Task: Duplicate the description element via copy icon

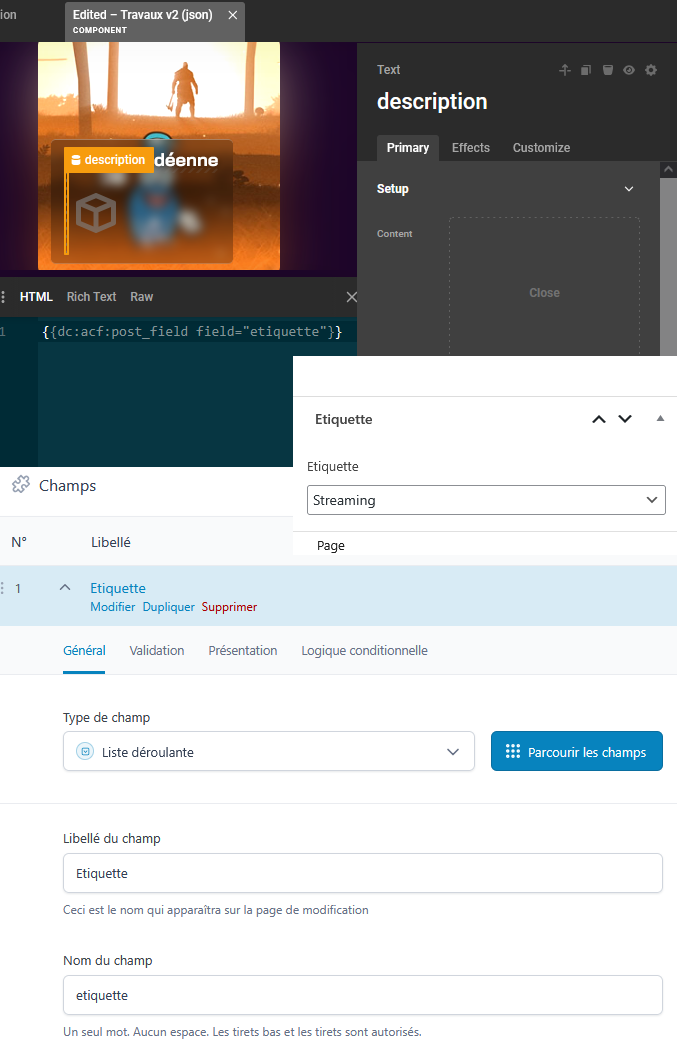Action: click(x=586, y=70)
